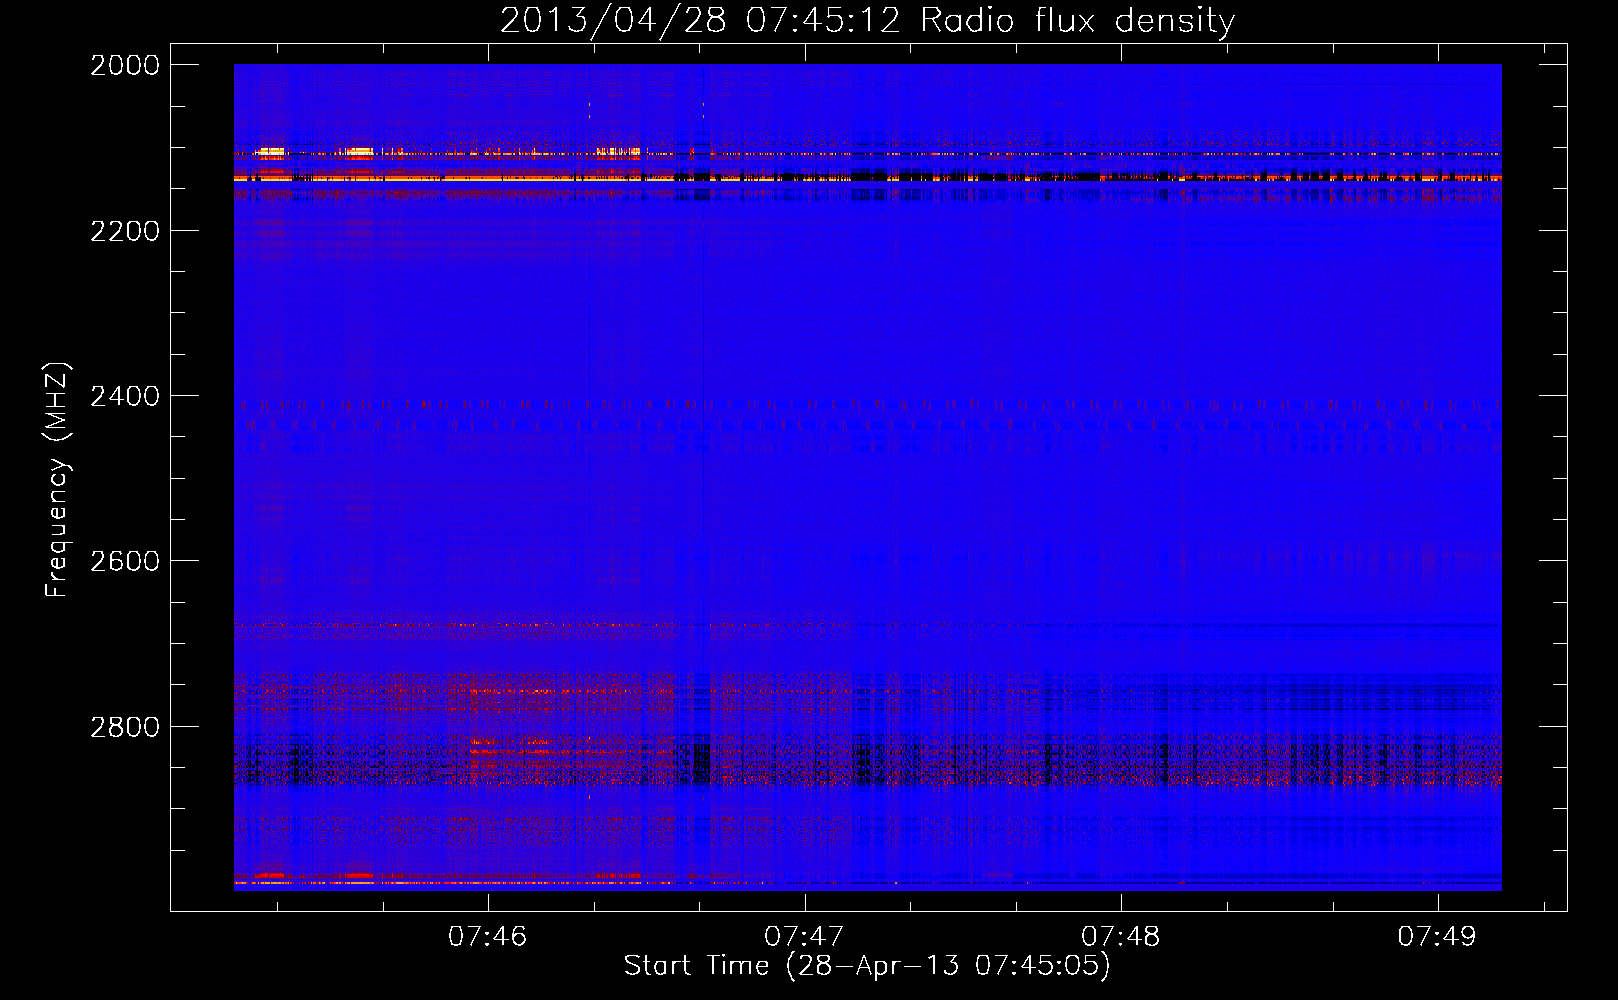Click the 07:48 time tick label
1618x1000 pixels.
pyautogui.click(x=1121, y=937)
